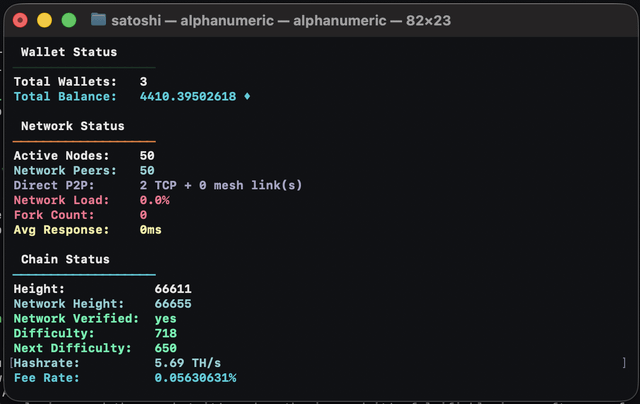Select the 'Network Status' heading
The image size is (640, 404).
coord(73,126)
